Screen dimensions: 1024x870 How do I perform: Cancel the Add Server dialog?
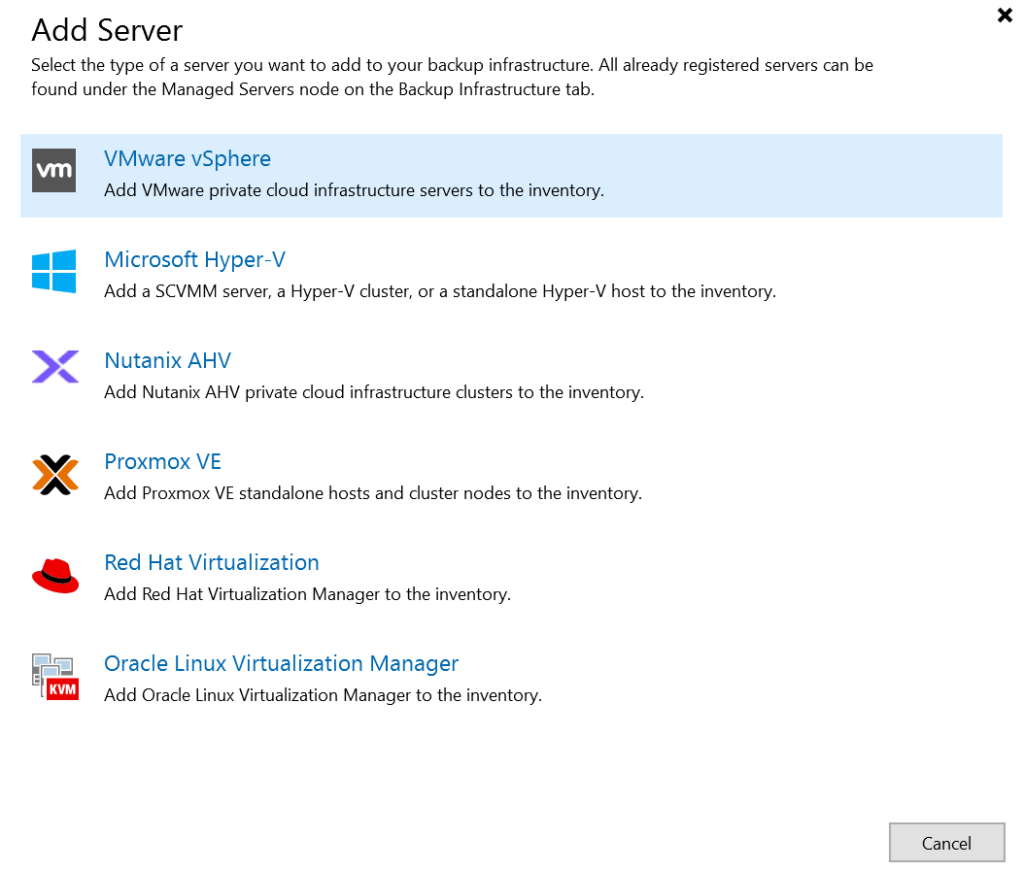946,843
